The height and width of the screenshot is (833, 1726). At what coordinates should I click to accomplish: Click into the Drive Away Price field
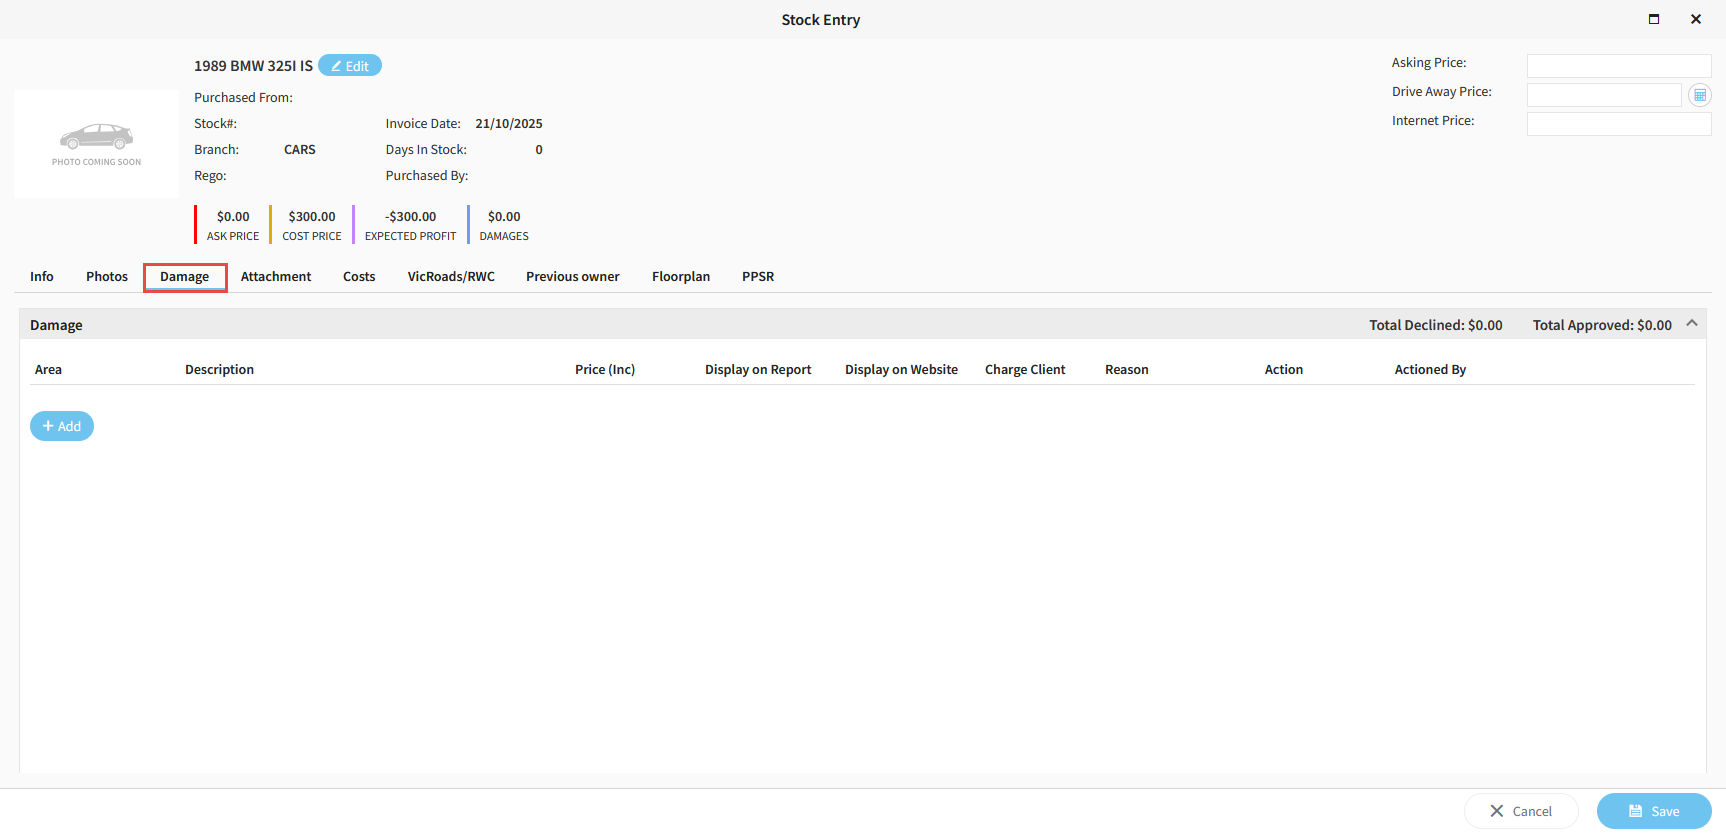pos(1604,95)
